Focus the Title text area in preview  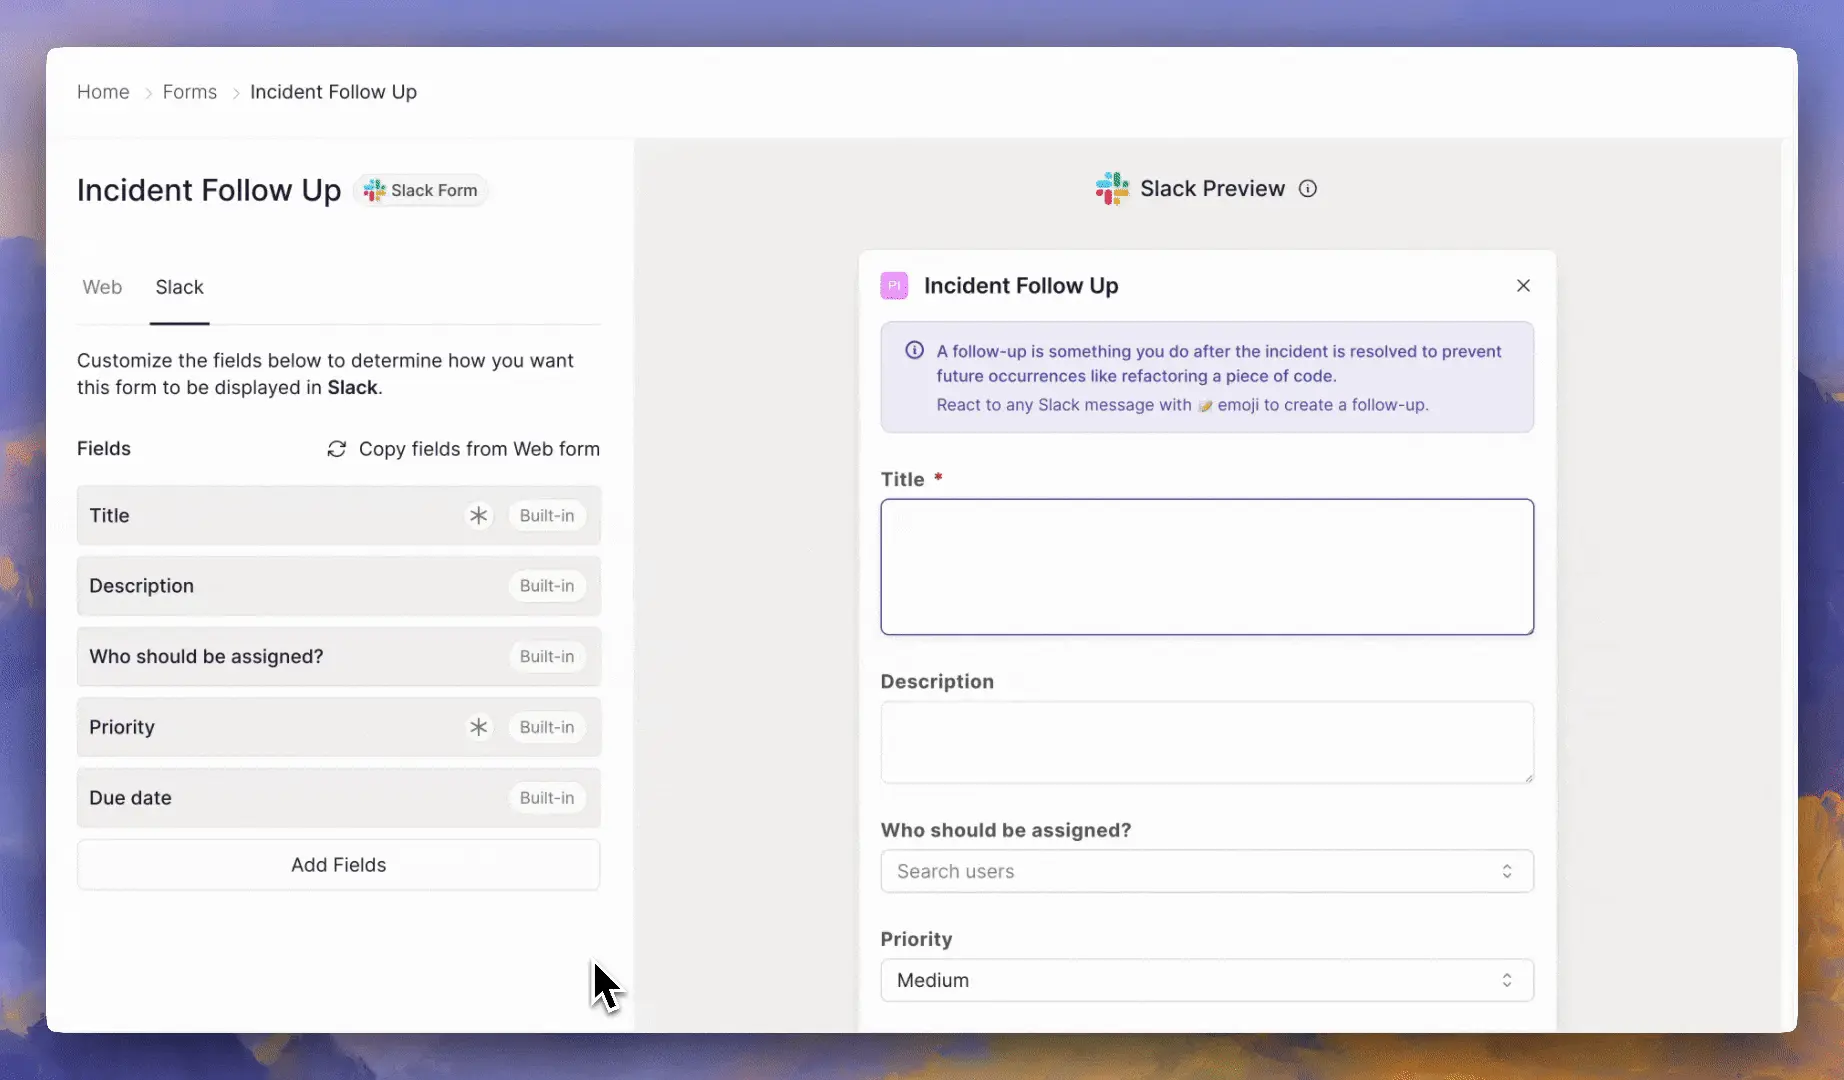click(1207, 567)
